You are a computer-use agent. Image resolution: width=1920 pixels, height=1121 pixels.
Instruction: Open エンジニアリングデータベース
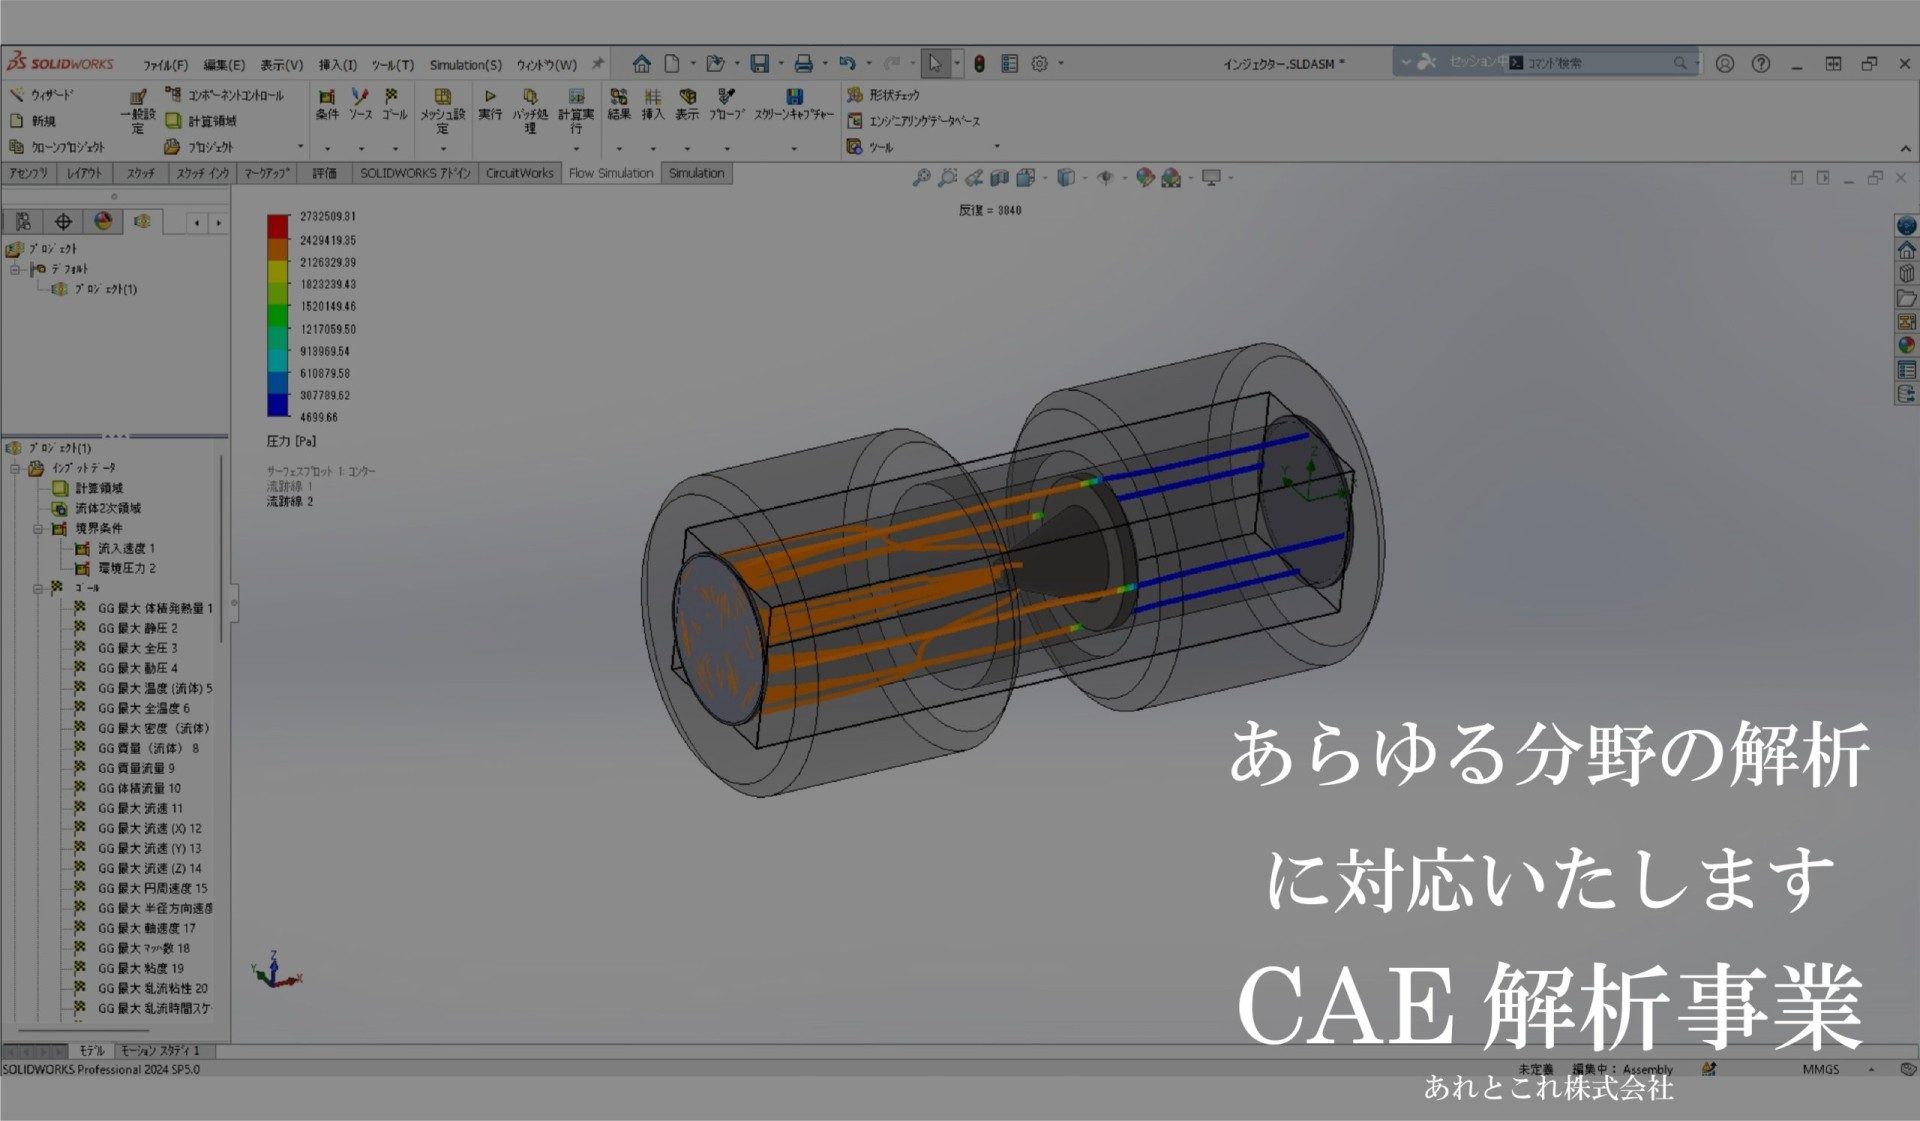click(913, 121)
